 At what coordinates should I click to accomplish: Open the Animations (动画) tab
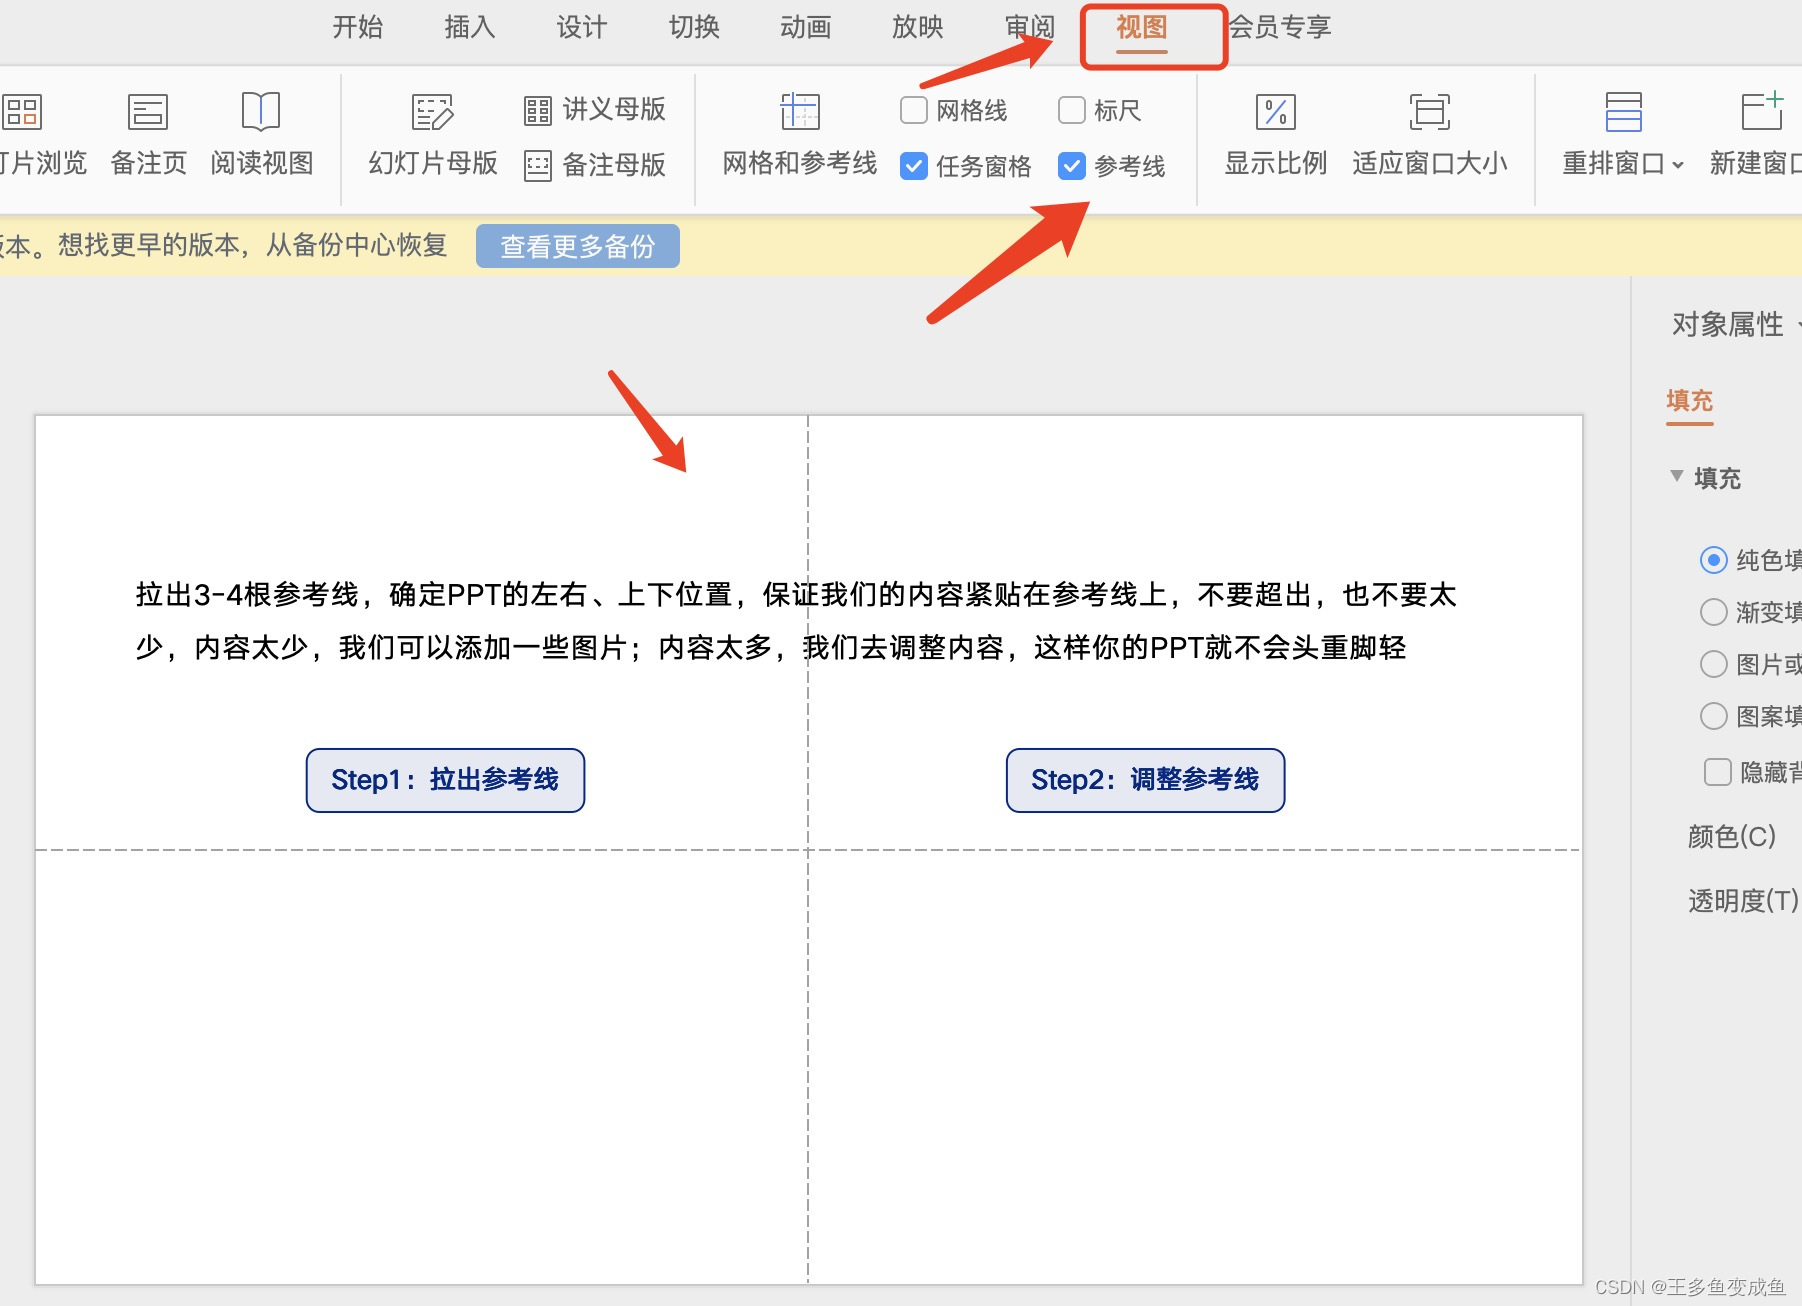806,27
